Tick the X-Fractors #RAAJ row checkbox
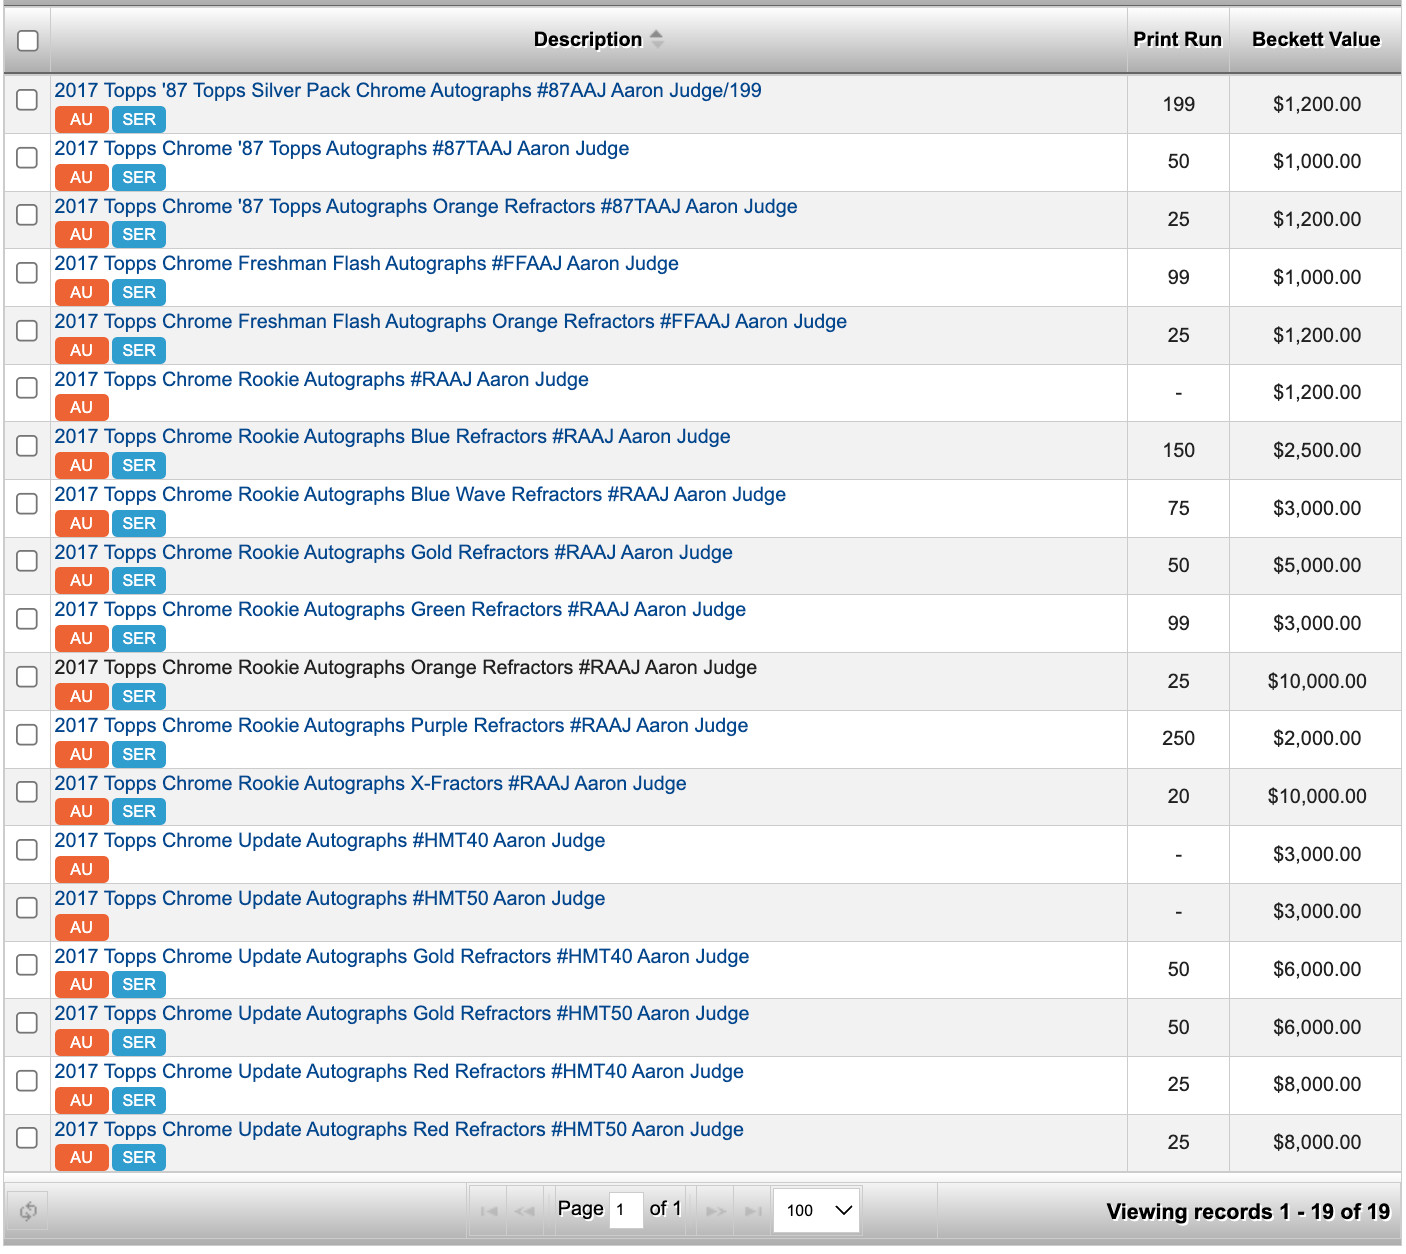Viewport: 1406px width, 1254px height. (x=27, y=792)
